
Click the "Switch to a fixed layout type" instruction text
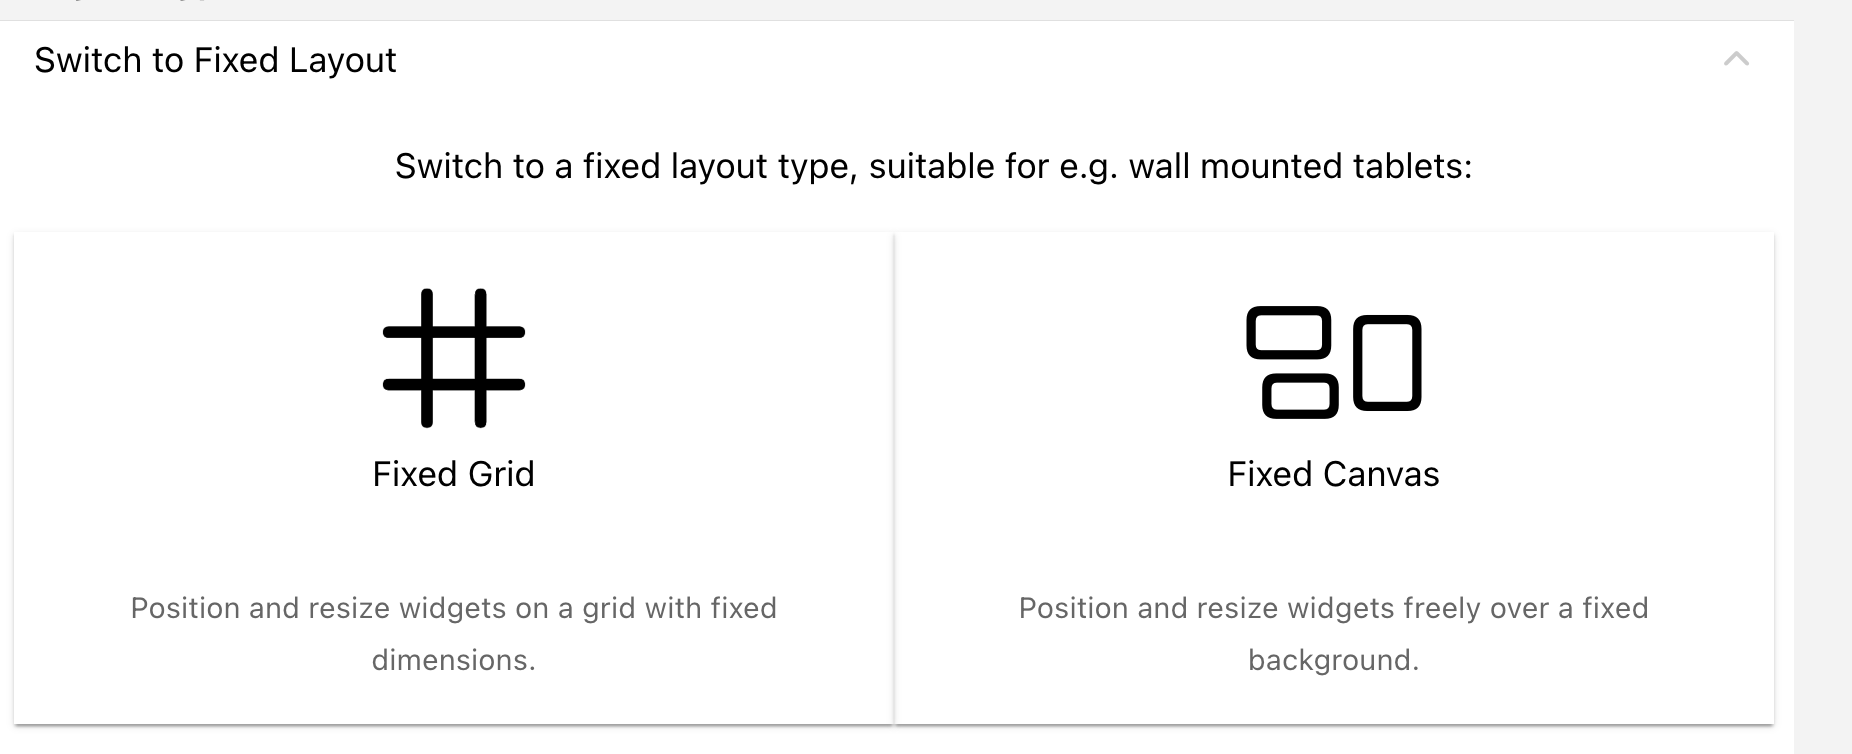933,166
